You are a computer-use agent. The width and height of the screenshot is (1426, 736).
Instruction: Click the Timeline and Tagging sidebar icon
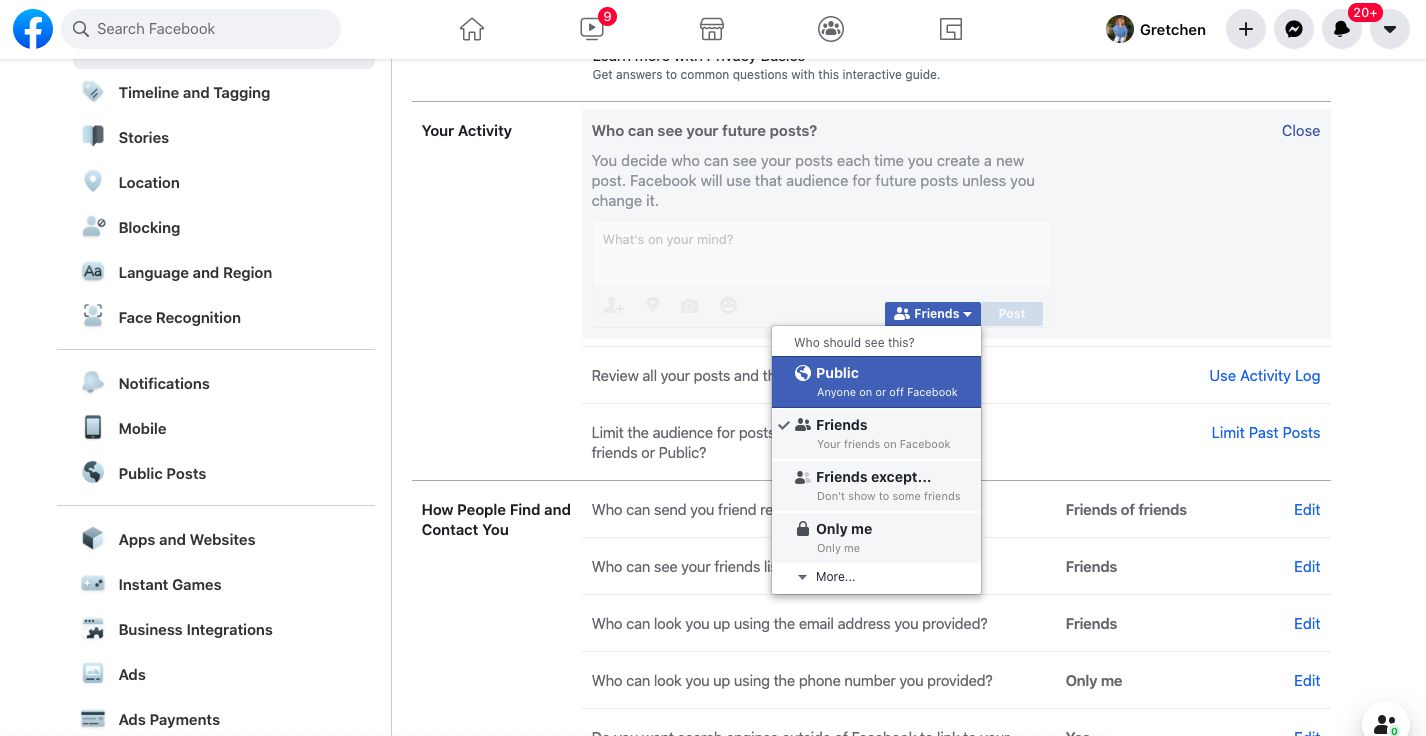pos(93,92)
